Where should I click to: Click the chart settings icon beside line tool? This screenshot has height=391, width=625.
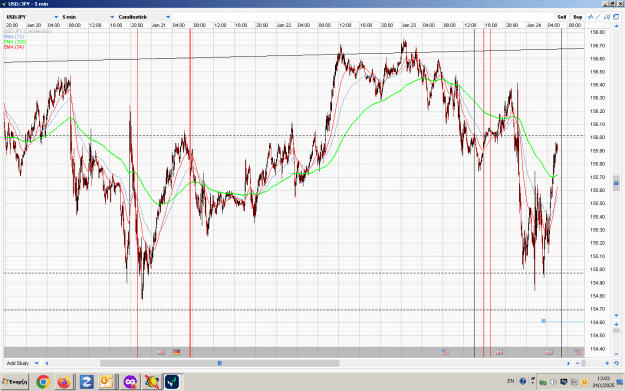point(607,17)
